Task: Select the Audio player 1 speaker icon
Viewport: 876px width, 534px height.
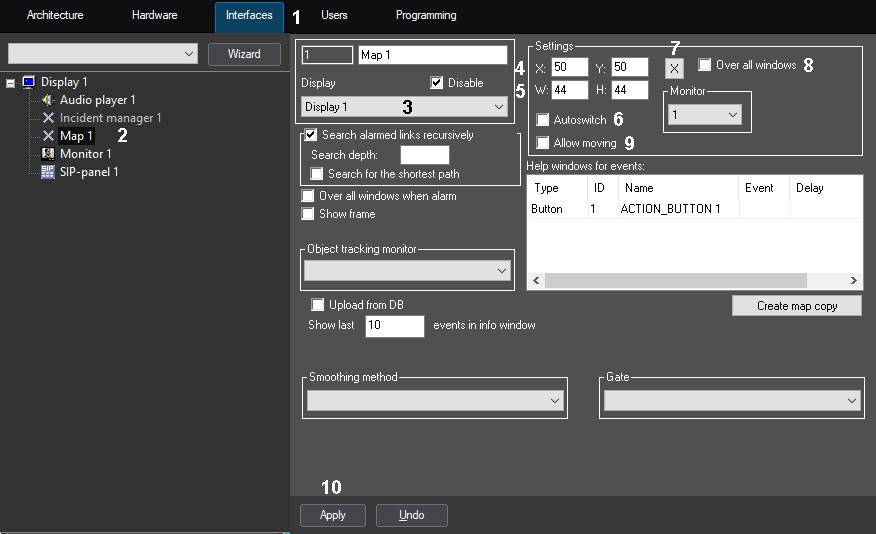Action: coord(48,100)
